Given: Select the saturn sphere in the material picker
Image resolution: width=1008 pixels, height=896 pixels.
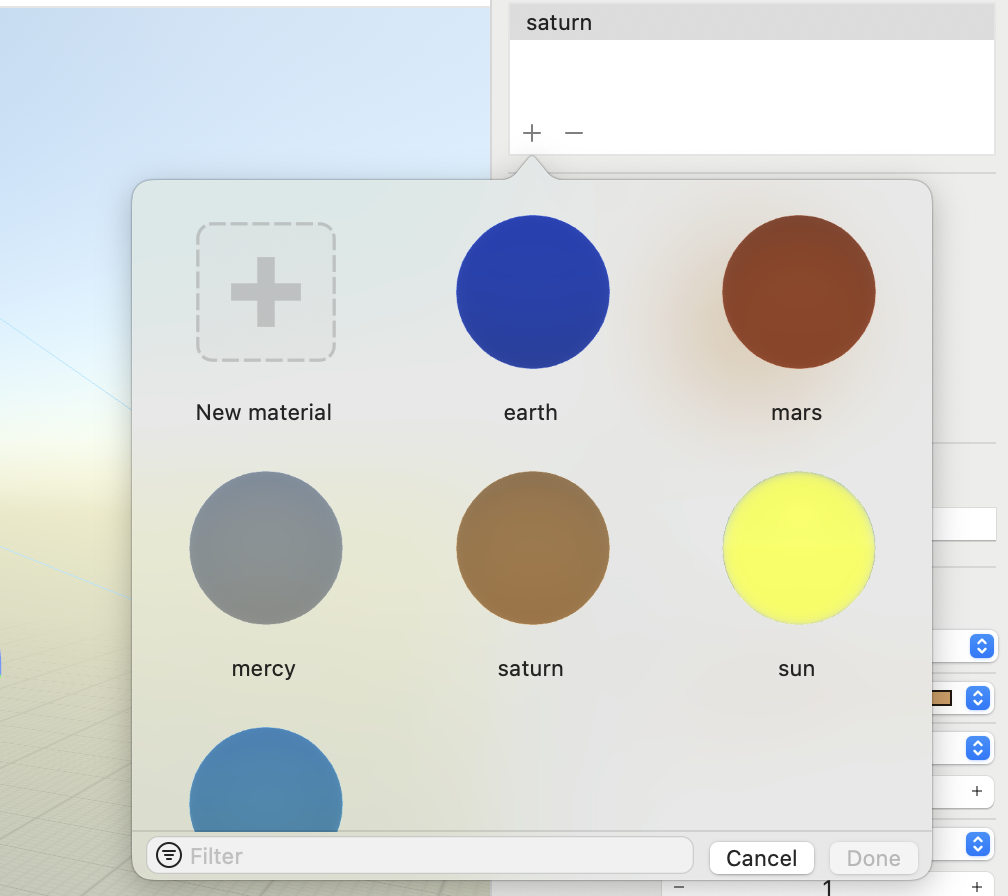Looking at the screenshot, I should click(532, 548).
